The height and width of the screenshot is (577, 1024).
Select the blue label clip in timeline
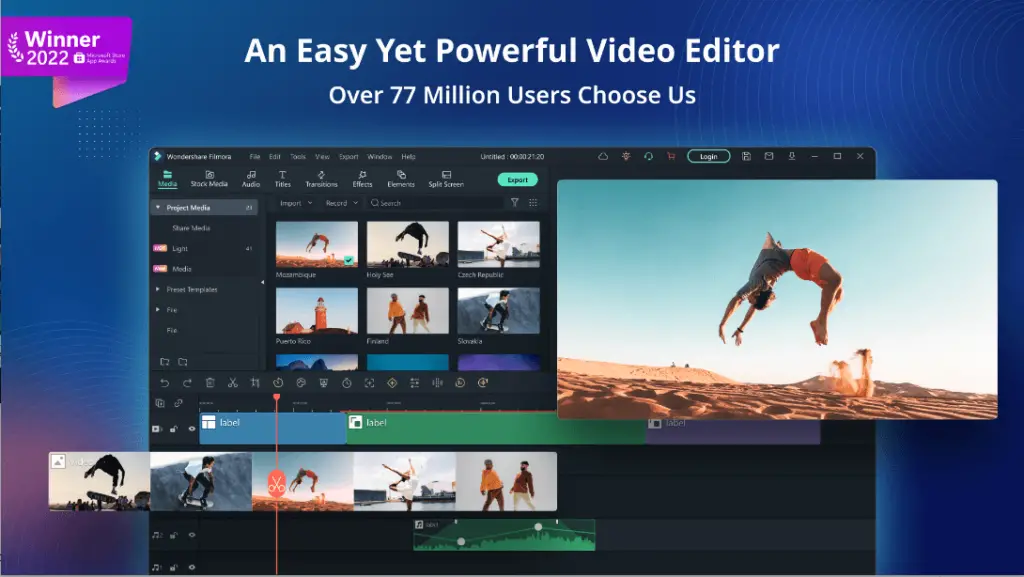pos(272,428)
